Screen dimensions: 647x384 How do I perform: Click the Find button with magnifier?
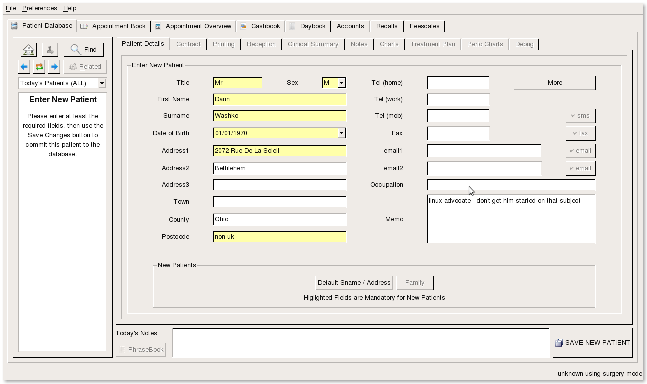(84, 49)
